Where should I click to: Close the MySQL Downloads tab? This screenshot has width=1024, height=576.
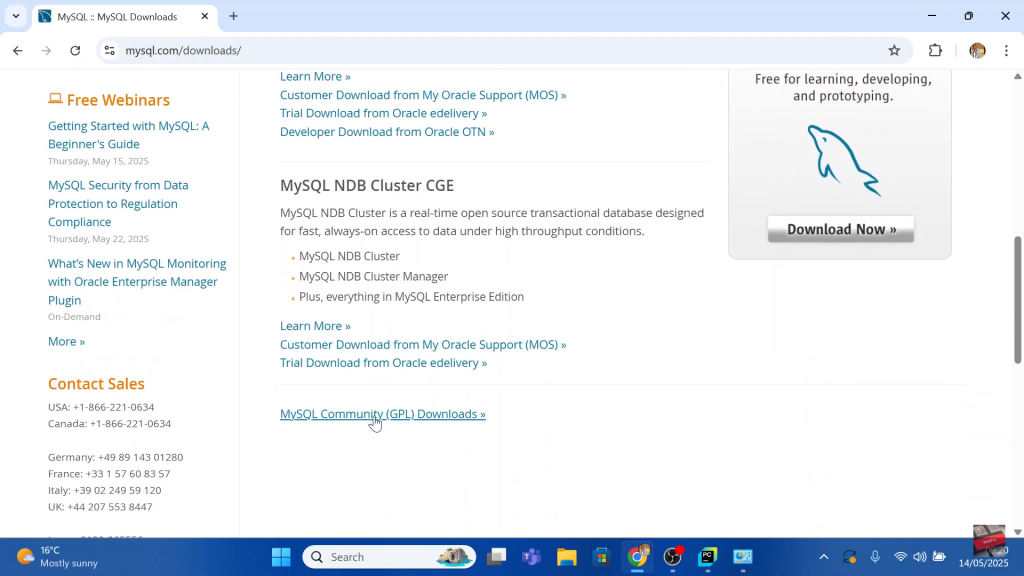point(204,16)
